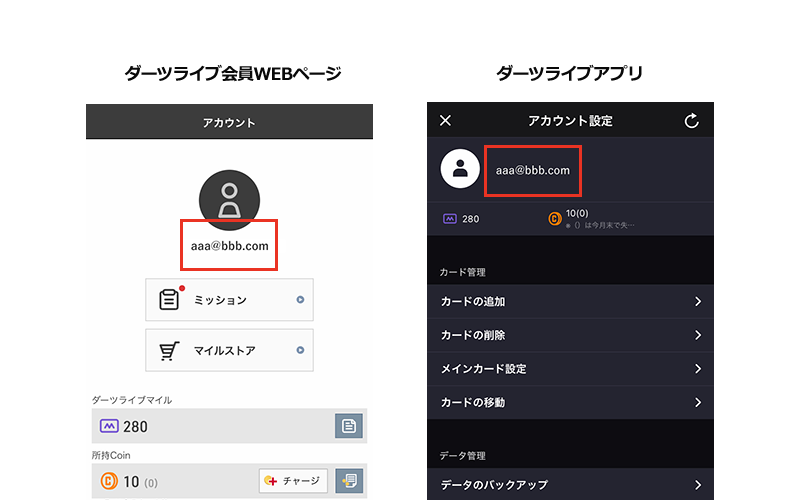This screenshot has width=800, height=500.
Task: Open メインカード設定 in the app
Action: (570, 369)
